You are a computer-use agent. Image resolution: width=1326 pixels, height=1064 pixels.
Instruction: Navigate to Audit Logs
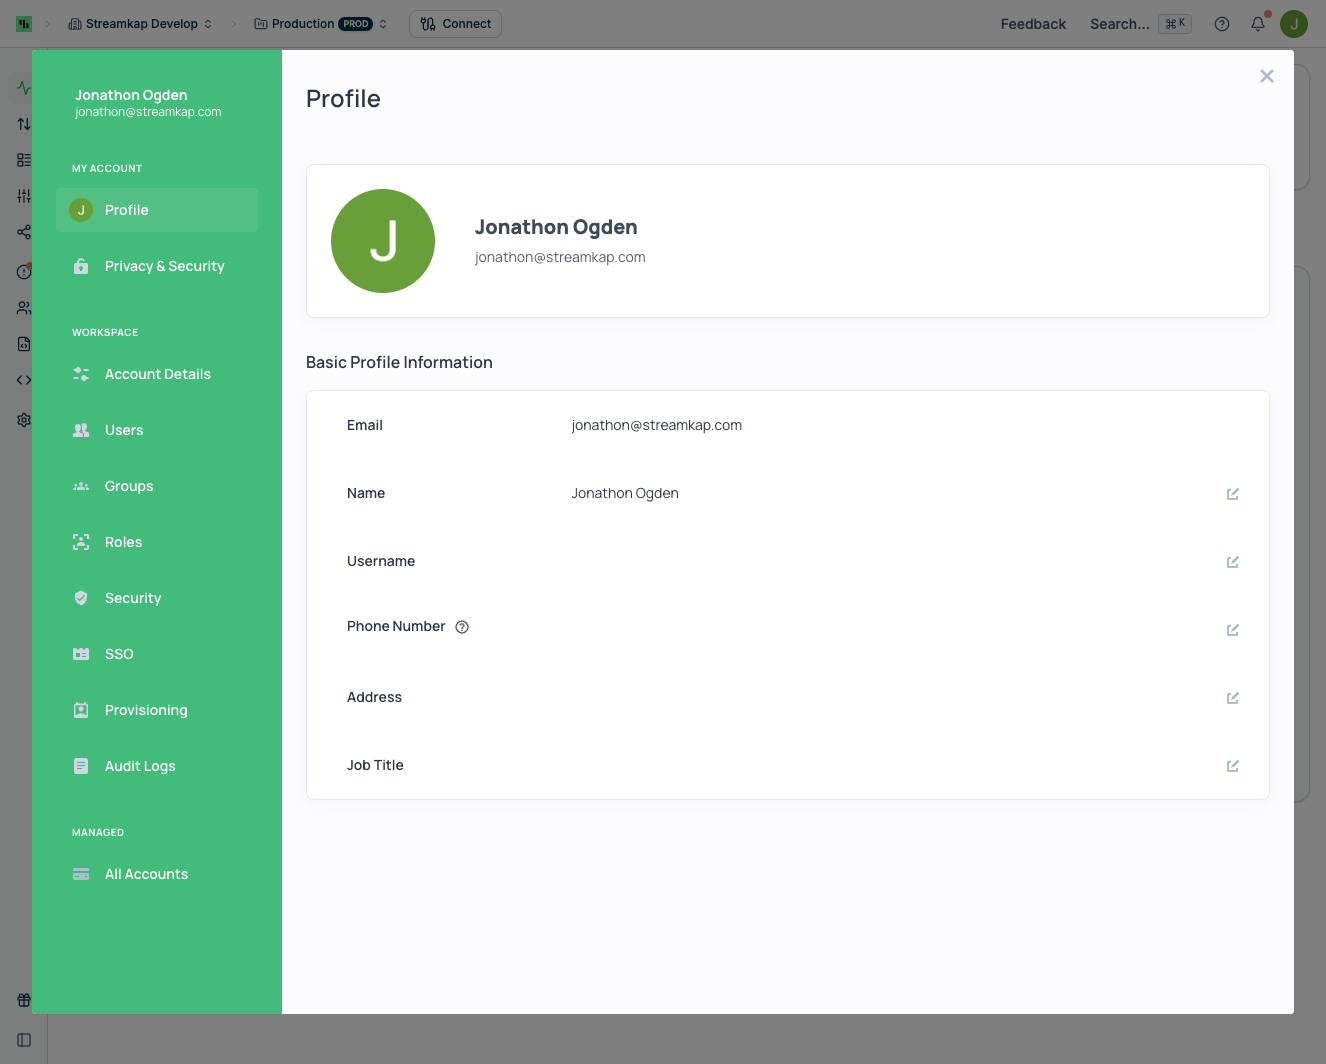tap(141, 765)
